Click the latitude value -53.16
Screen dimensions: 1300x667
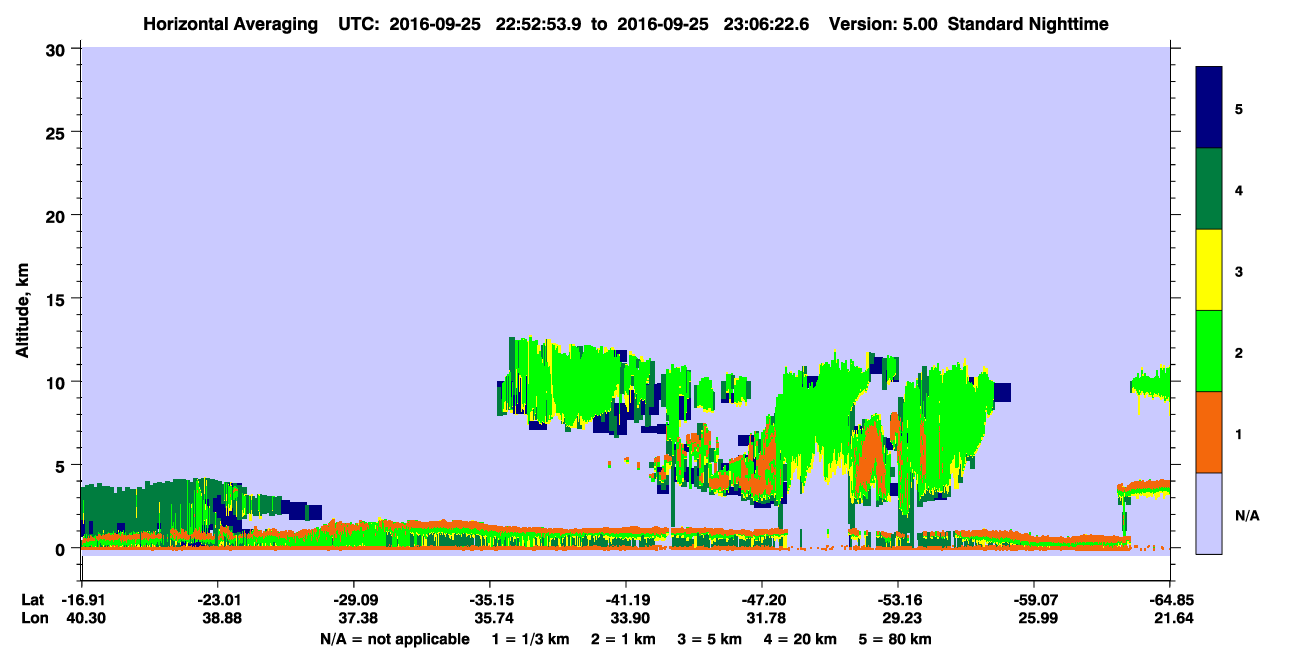(x=898, y=600)
